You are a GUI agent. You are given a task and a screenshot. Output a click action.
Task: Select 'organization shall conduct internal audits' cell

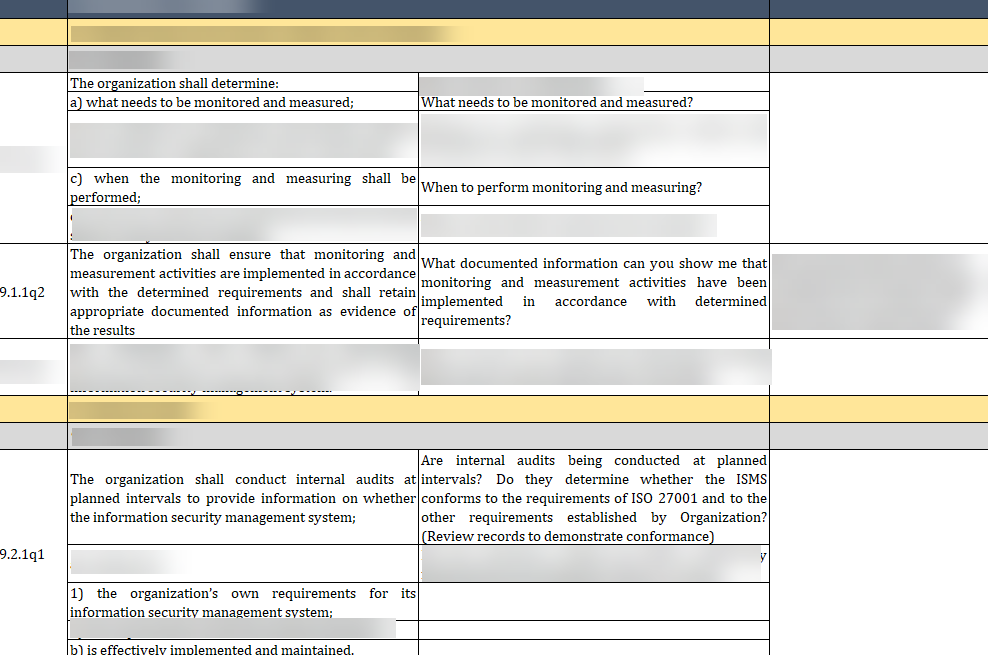click(242, 498)
